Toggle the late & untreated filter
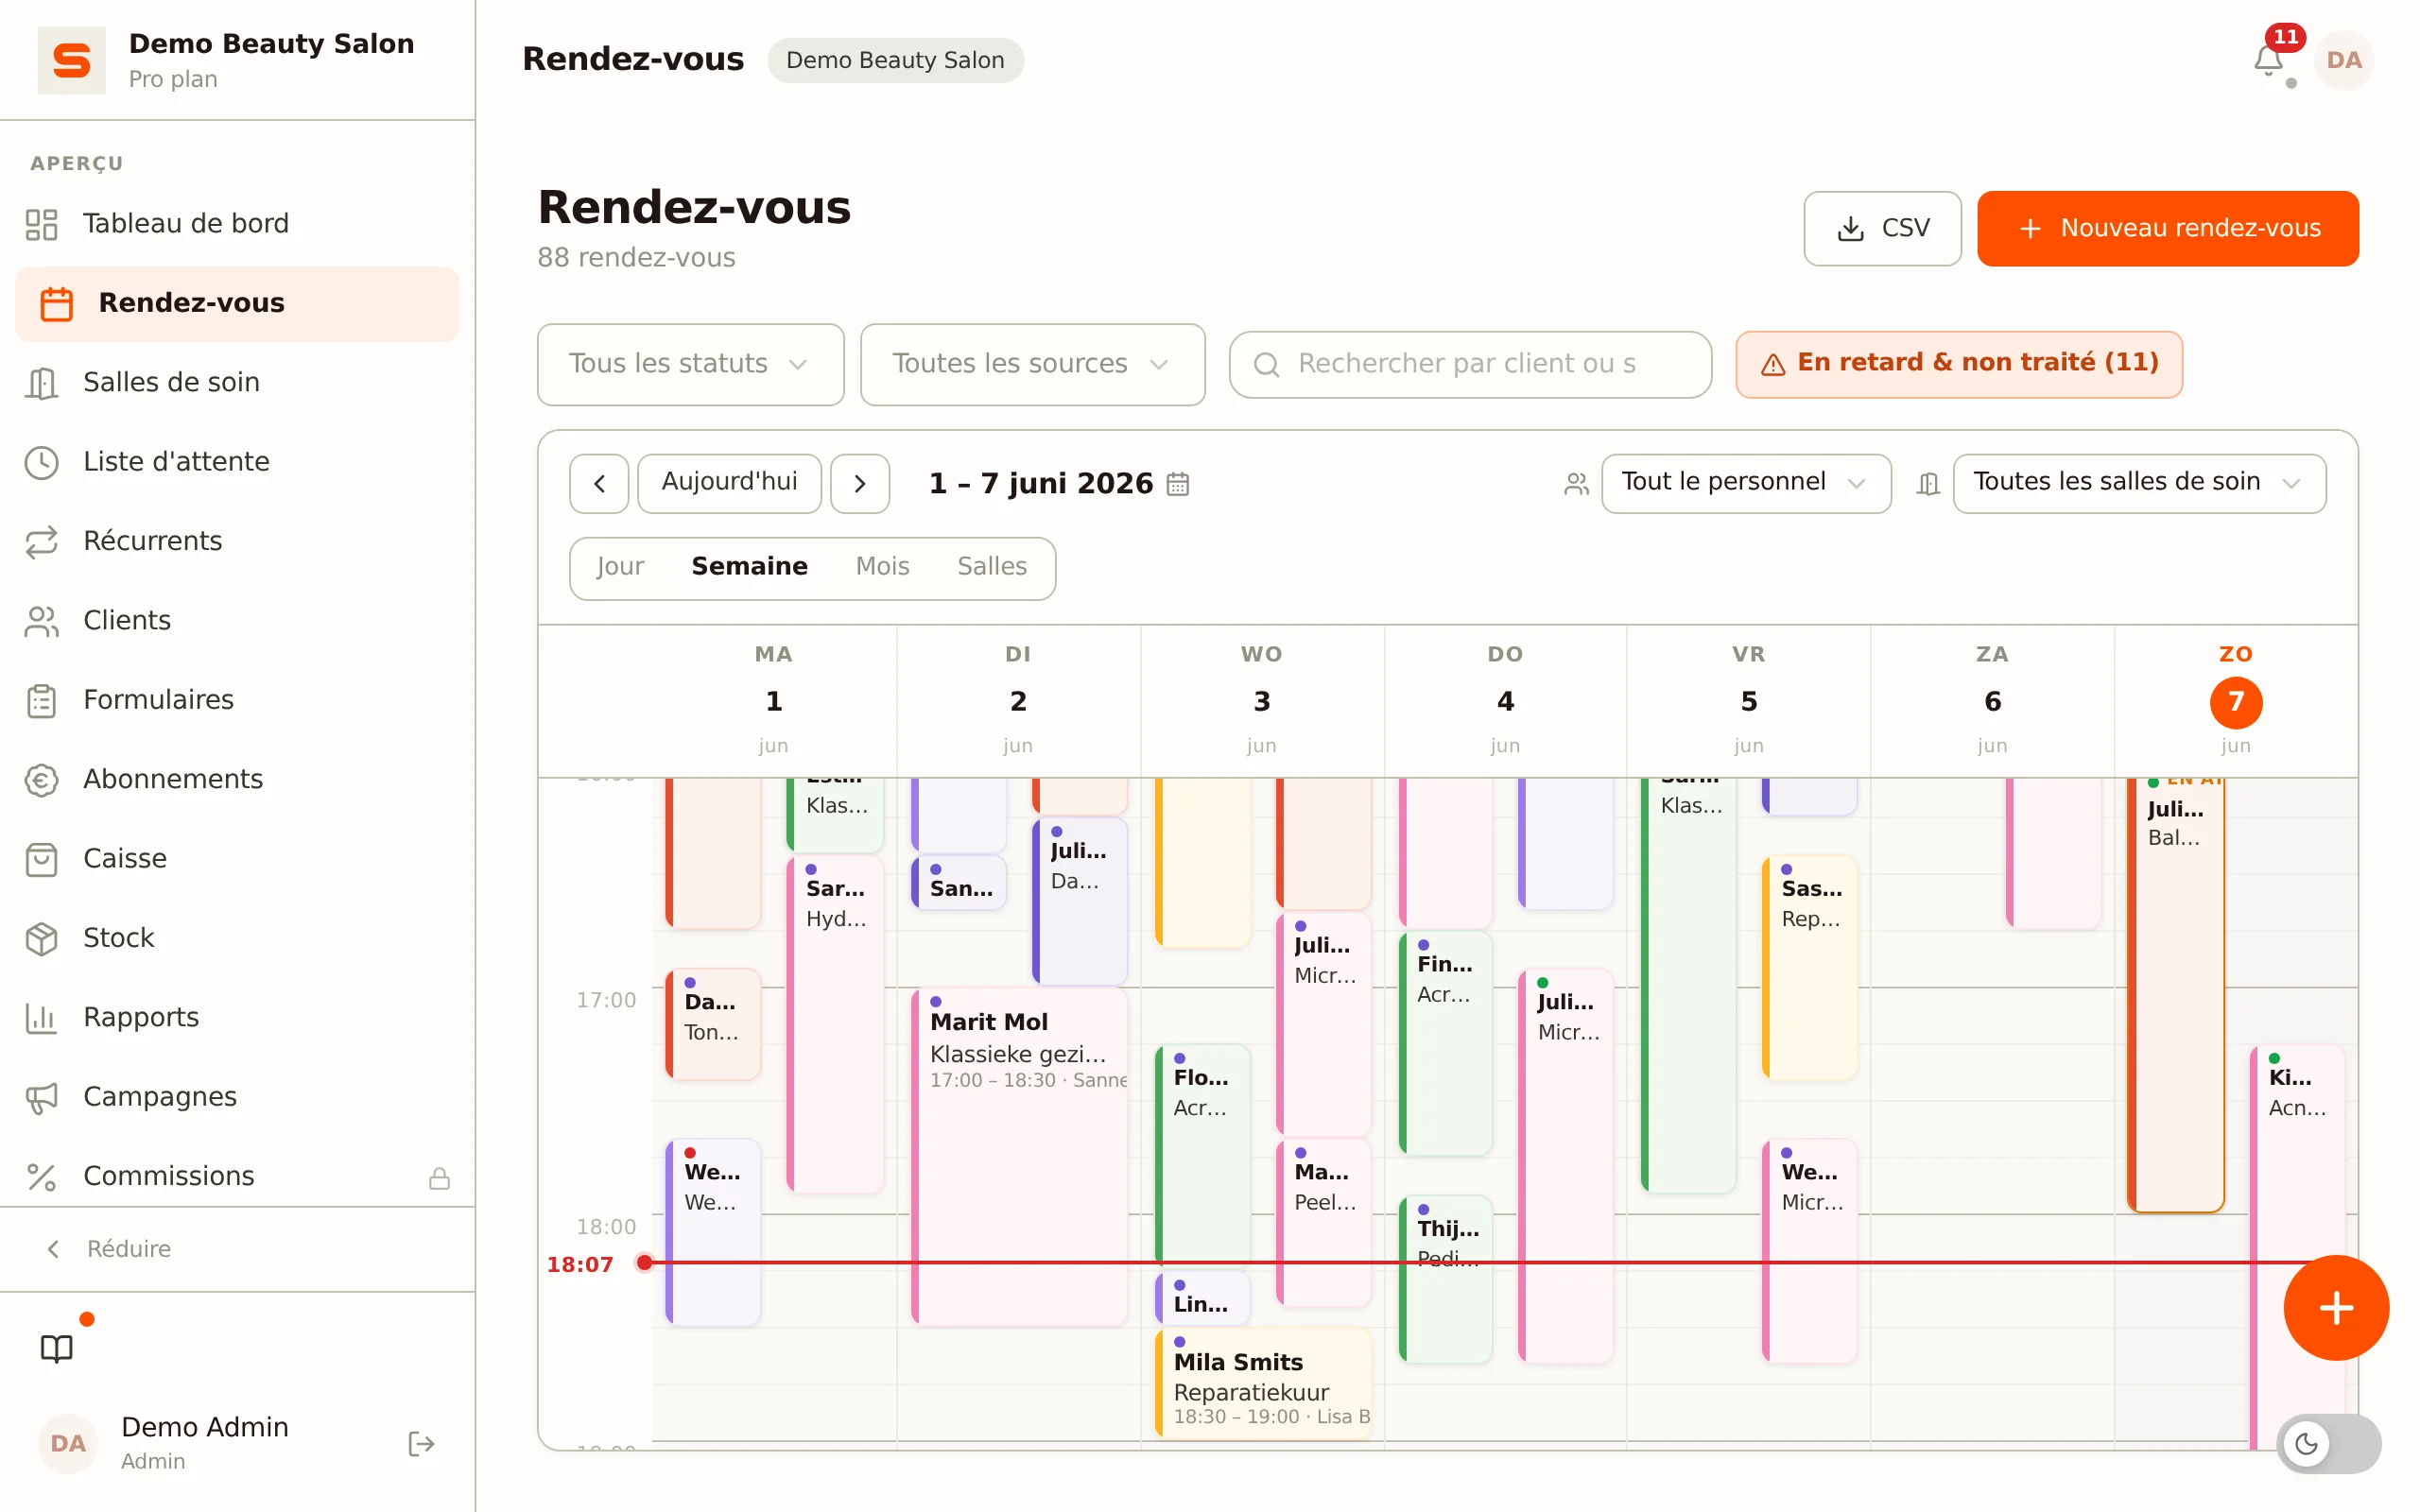The width and height of the screenshot is (2420, 1512). tap(1959, 364)
